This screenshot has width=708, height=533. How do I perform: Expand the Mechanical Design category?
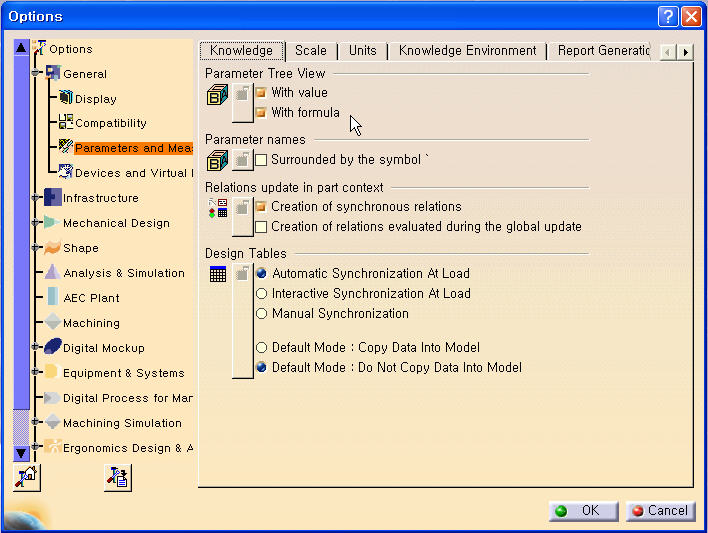tap(36, 223)
